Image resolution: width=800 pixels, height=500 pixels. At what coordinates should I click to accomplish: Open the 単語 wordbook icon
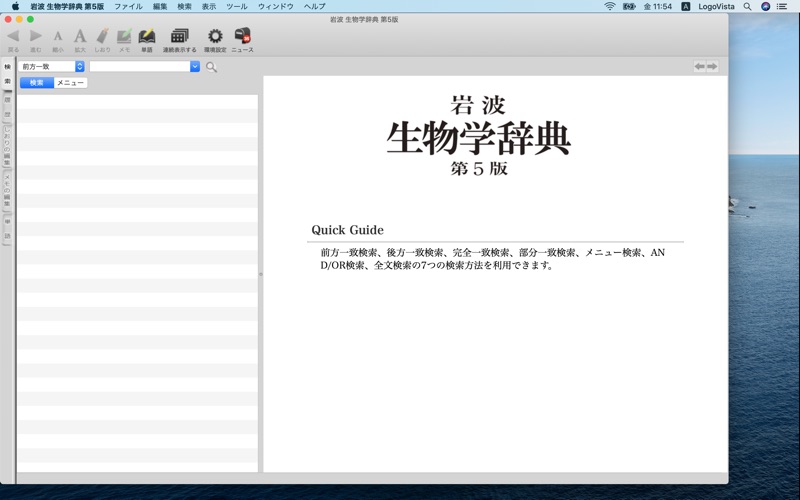click(147, 40)
